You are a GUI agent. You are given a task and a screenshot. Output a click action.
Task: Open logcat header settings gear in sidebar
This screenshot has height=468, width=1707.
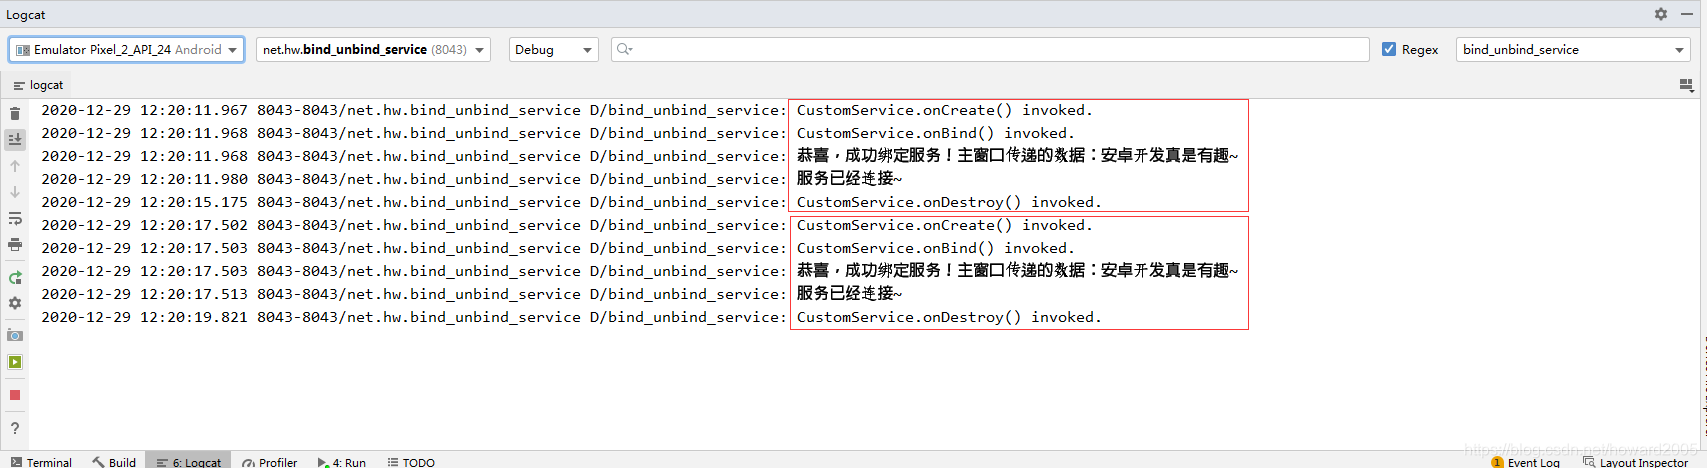(x=15, y=303)
